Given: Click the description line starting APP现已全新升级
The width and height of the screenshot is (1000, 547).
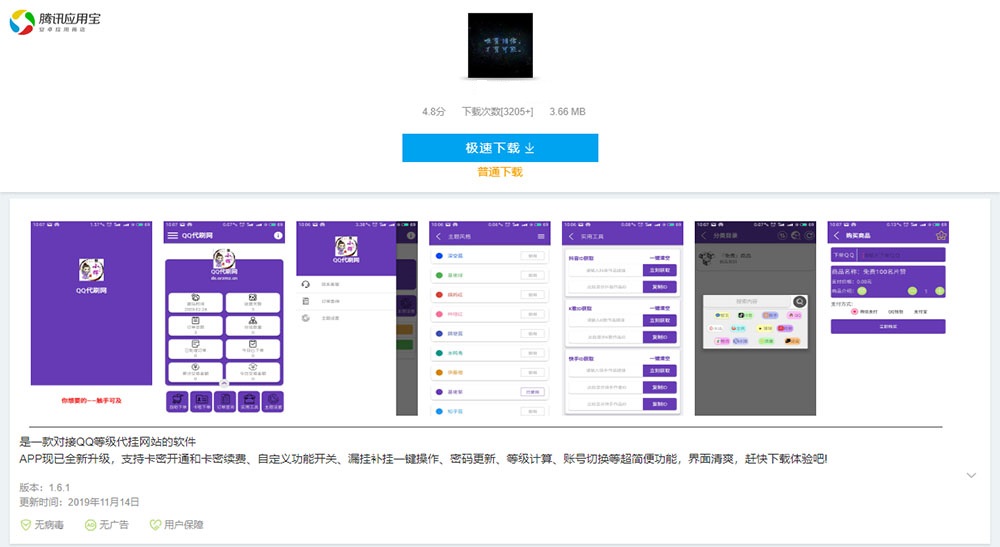Looking at the screenshot, I should point(423,458).
